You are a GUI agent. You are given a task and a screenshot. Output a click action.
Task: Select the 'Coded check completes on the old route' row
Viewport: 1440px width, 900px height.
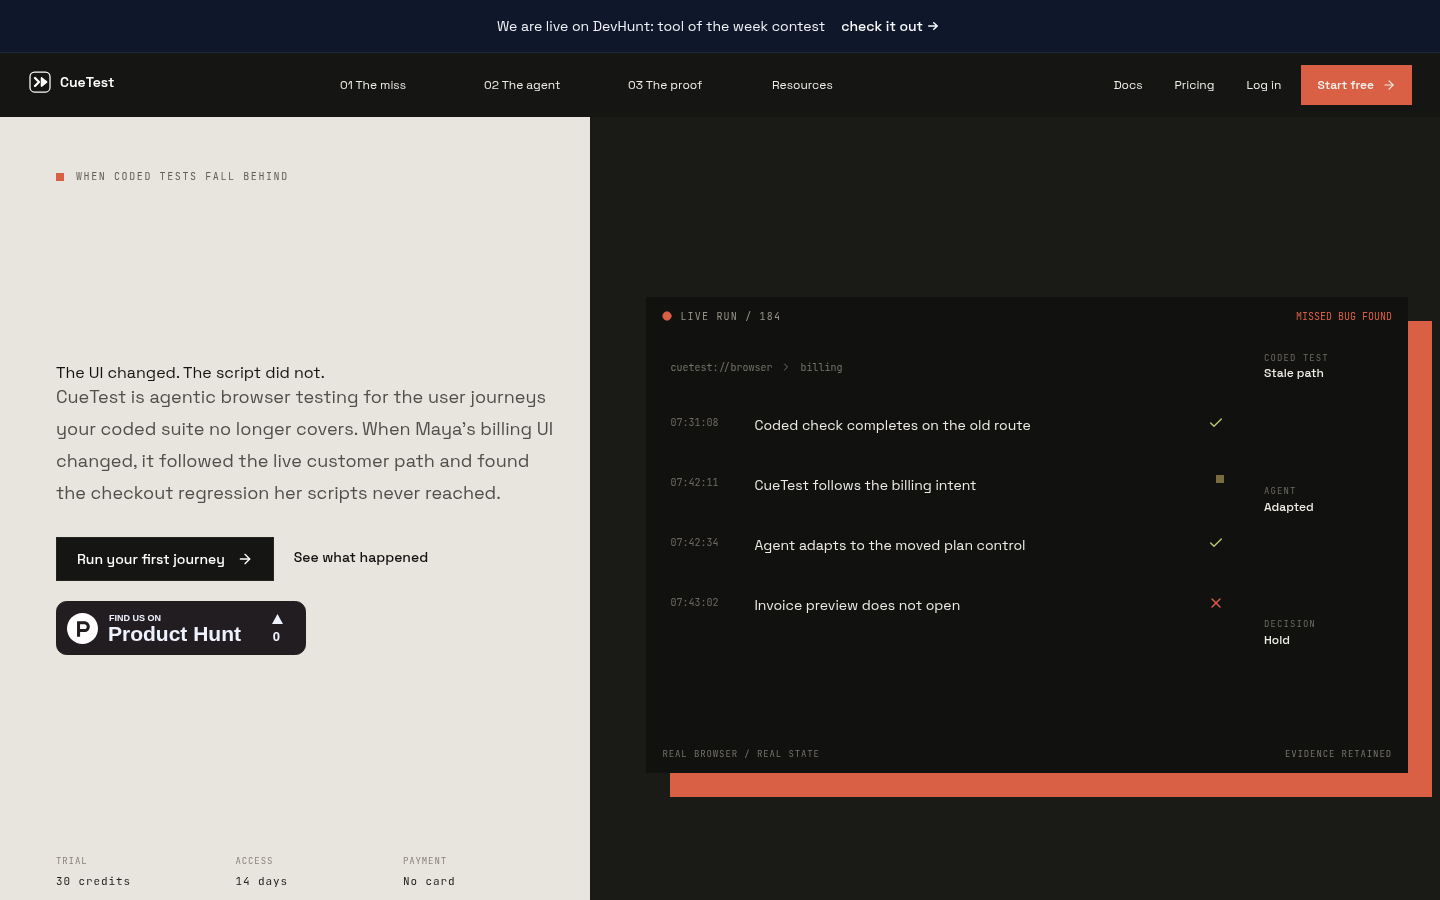[947, 425]
